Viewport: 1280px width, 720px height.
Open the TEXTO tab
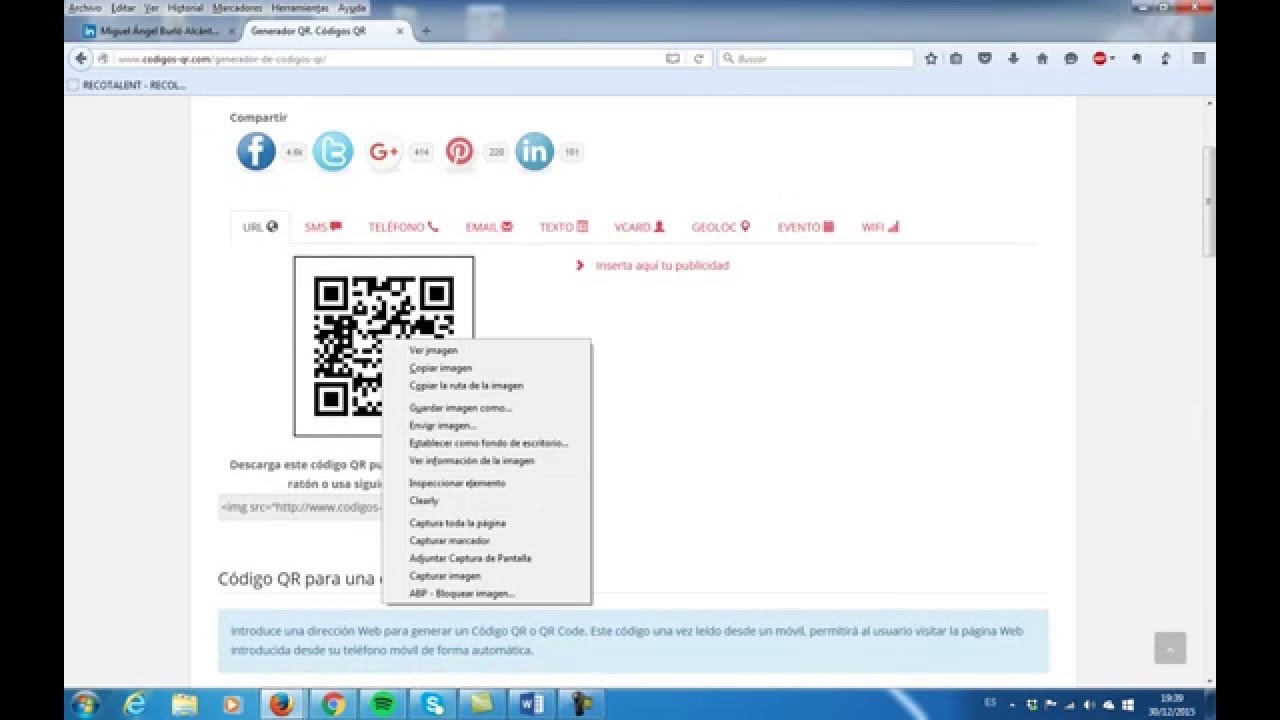[564, 227]
